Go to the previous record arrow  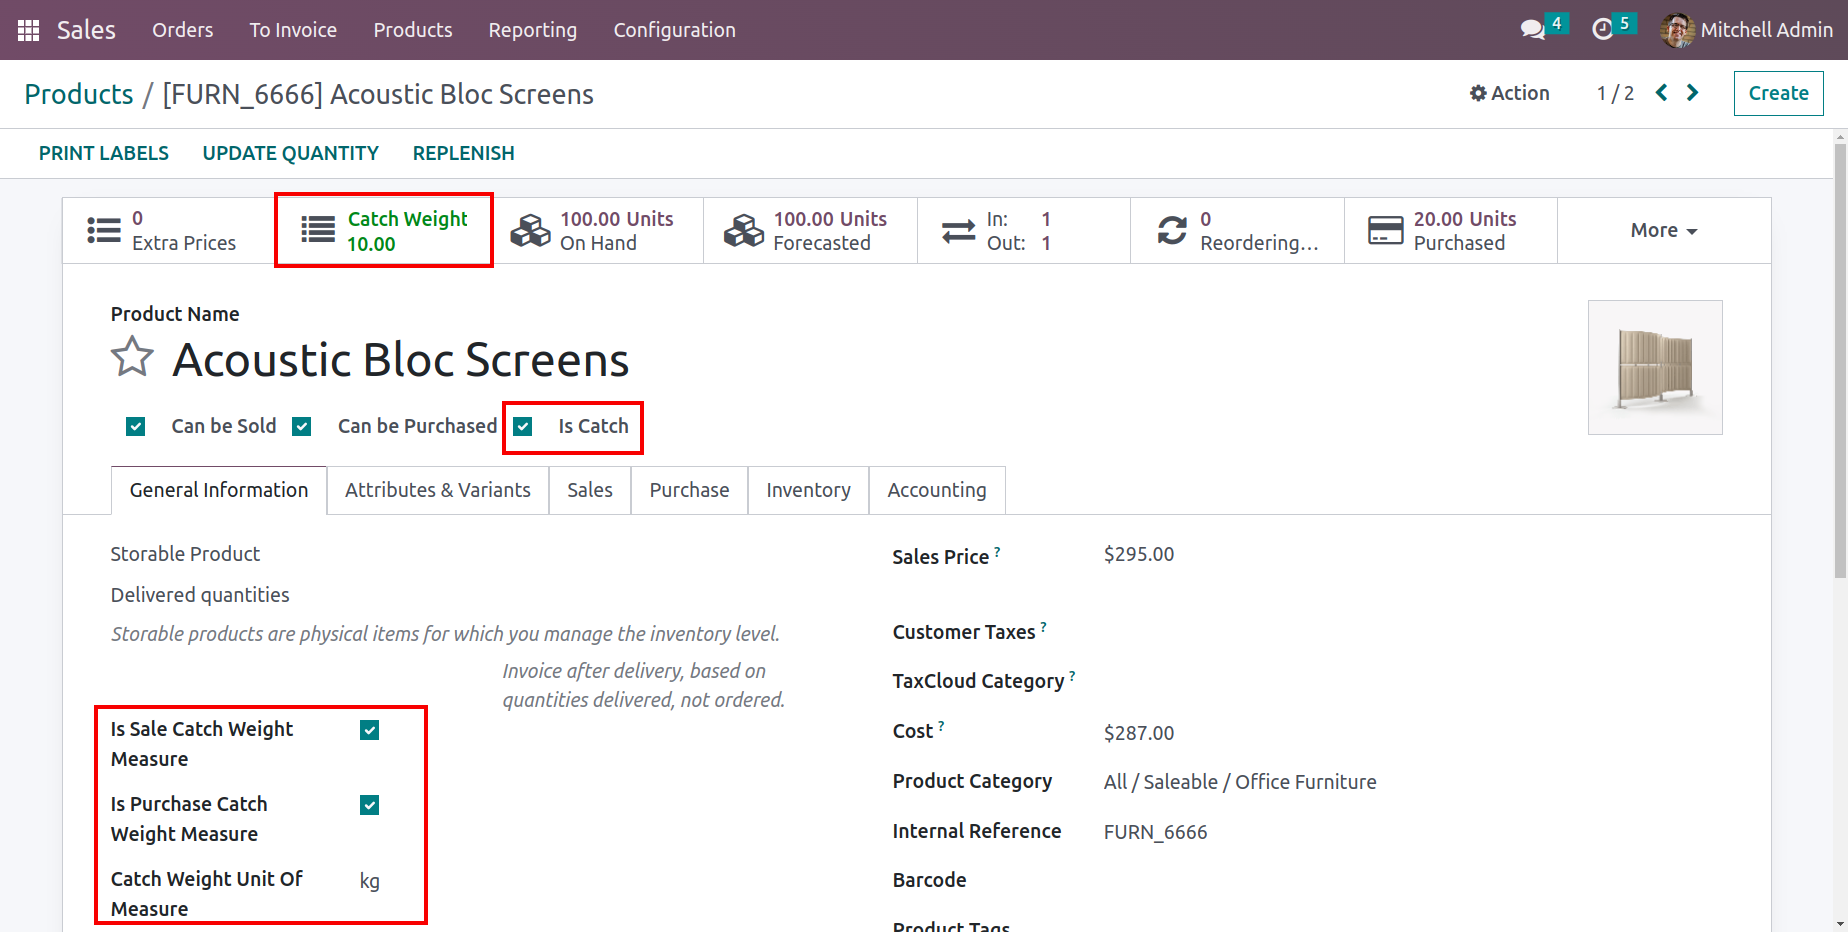point(1662,93)
